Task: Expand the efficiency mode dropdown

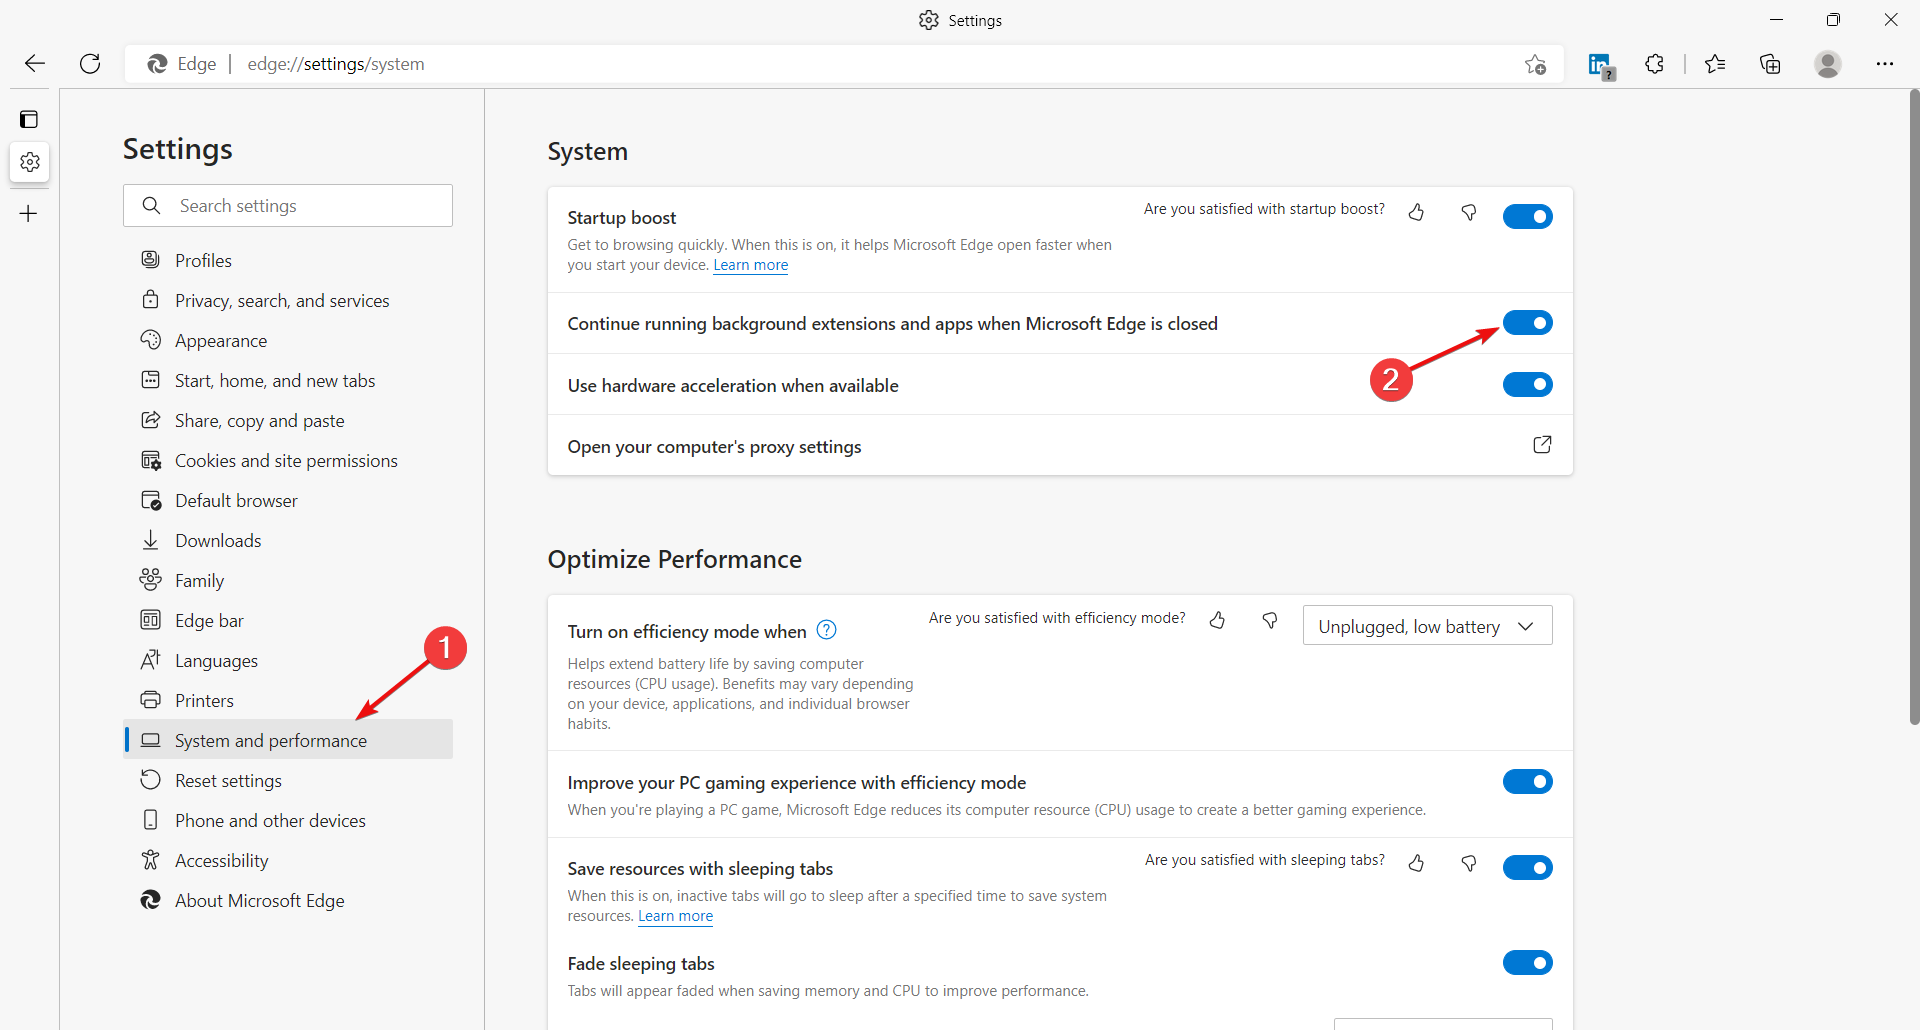Action: [x=1427, y=626]
